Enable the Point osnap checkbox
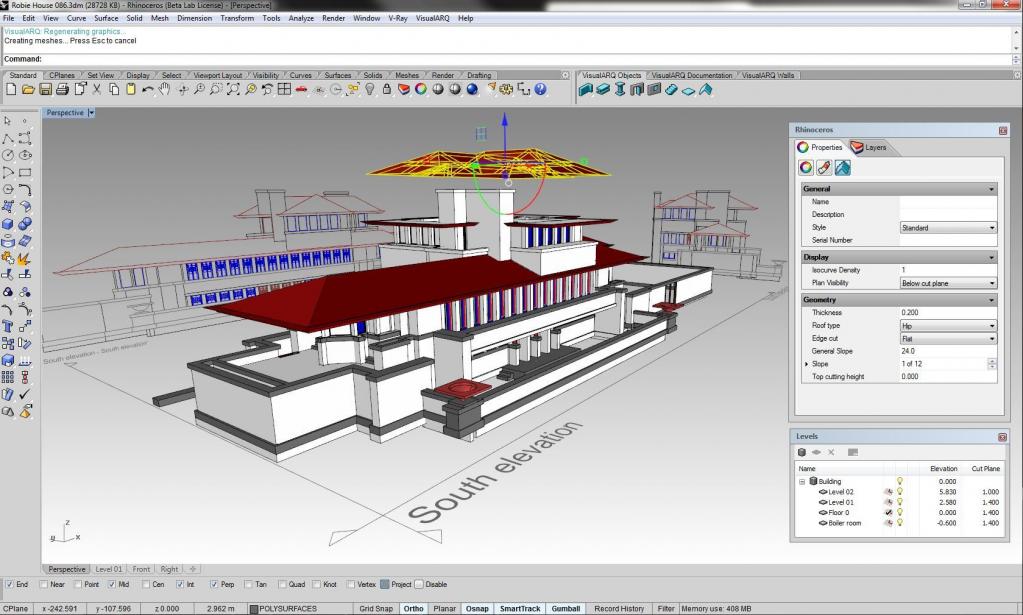1023x615 pixels. click(78, 584)
